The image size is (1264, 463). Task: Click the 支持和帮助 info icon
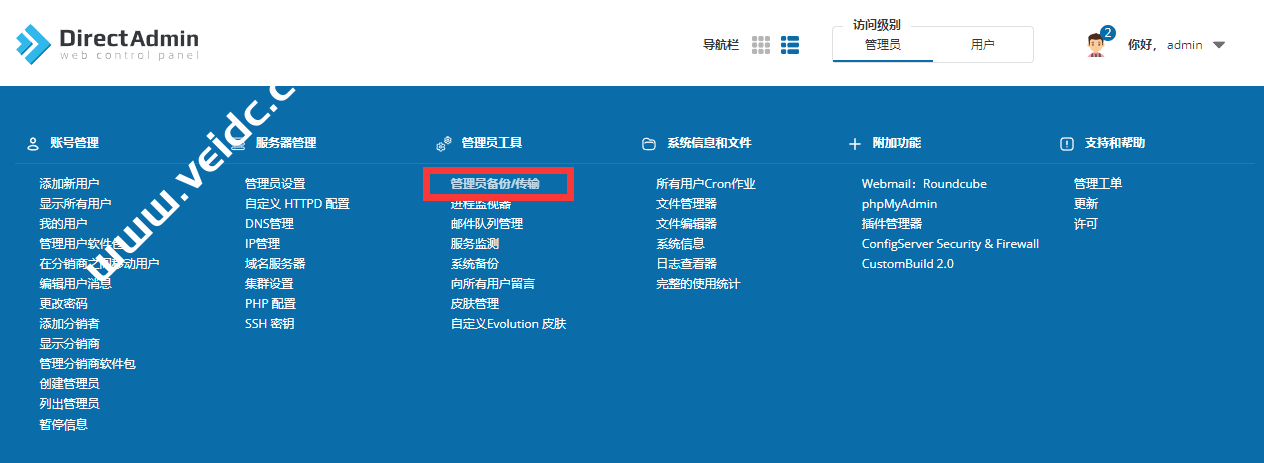pyautogui.click(x=1066, y=144)
